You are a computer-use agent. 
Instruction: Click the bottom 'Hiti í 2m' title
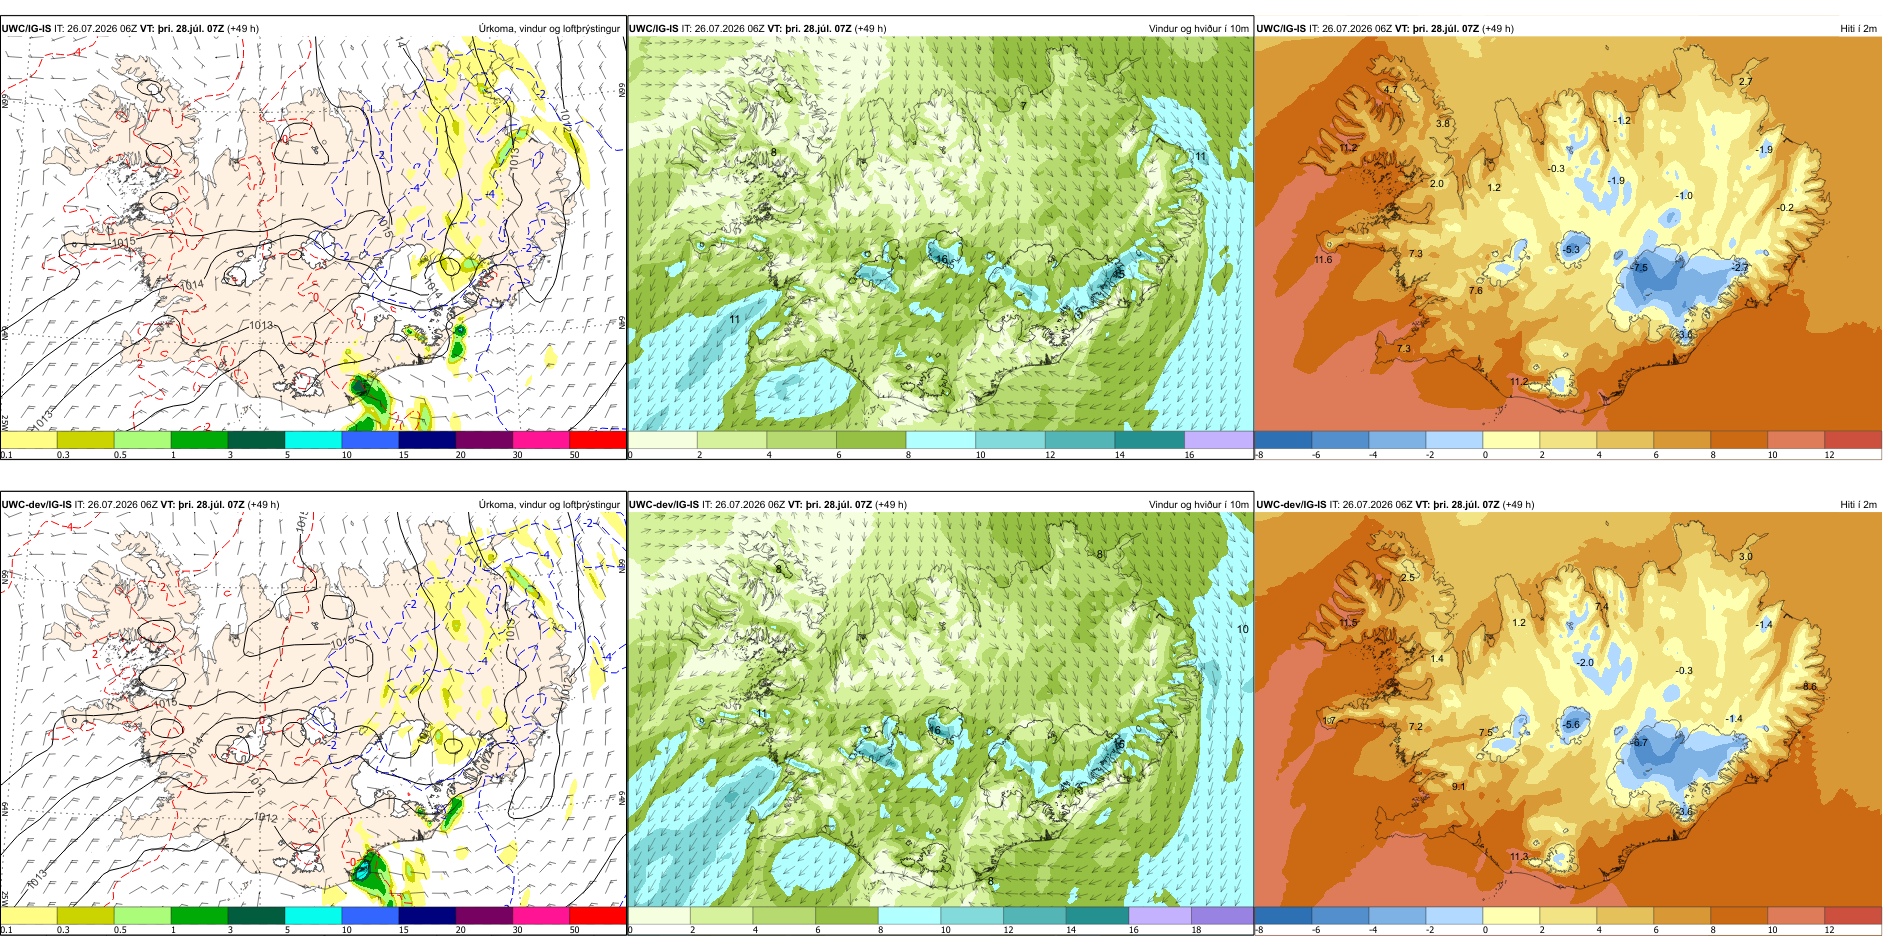(1858, 505)
